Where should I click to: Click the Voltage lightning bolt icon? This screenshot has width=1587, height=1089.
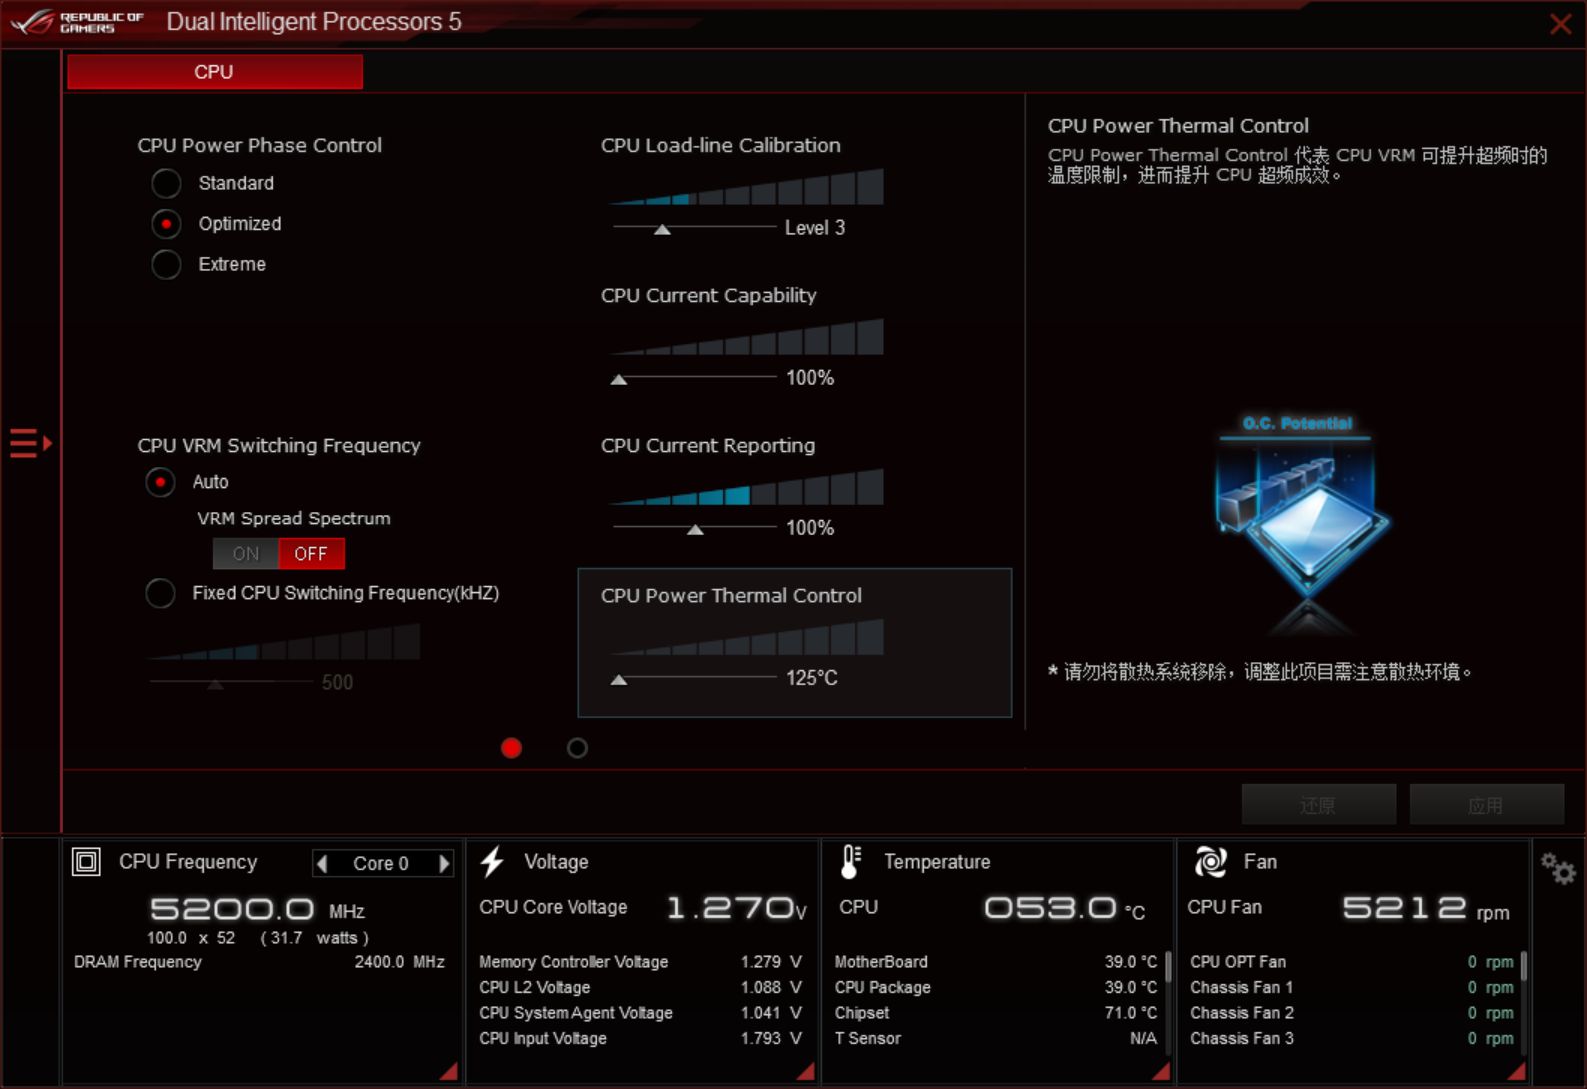(492, 862)
